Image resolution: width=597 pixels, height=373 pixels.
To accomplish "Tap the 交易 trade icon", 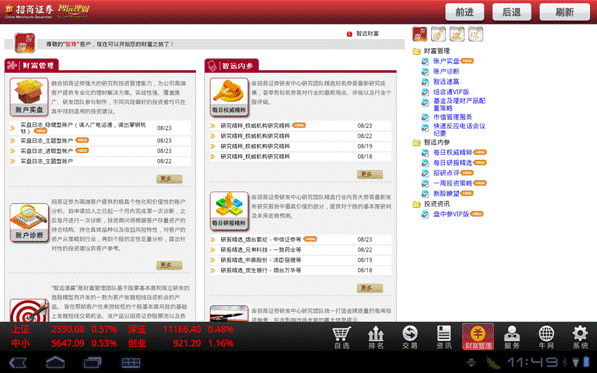I will pos(410,337).
